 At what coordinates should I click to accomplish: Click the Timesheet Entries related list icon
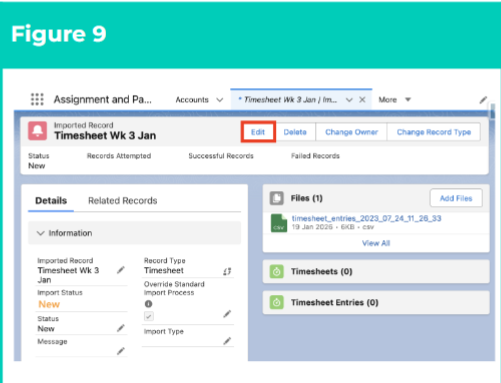tap(277, 302)
